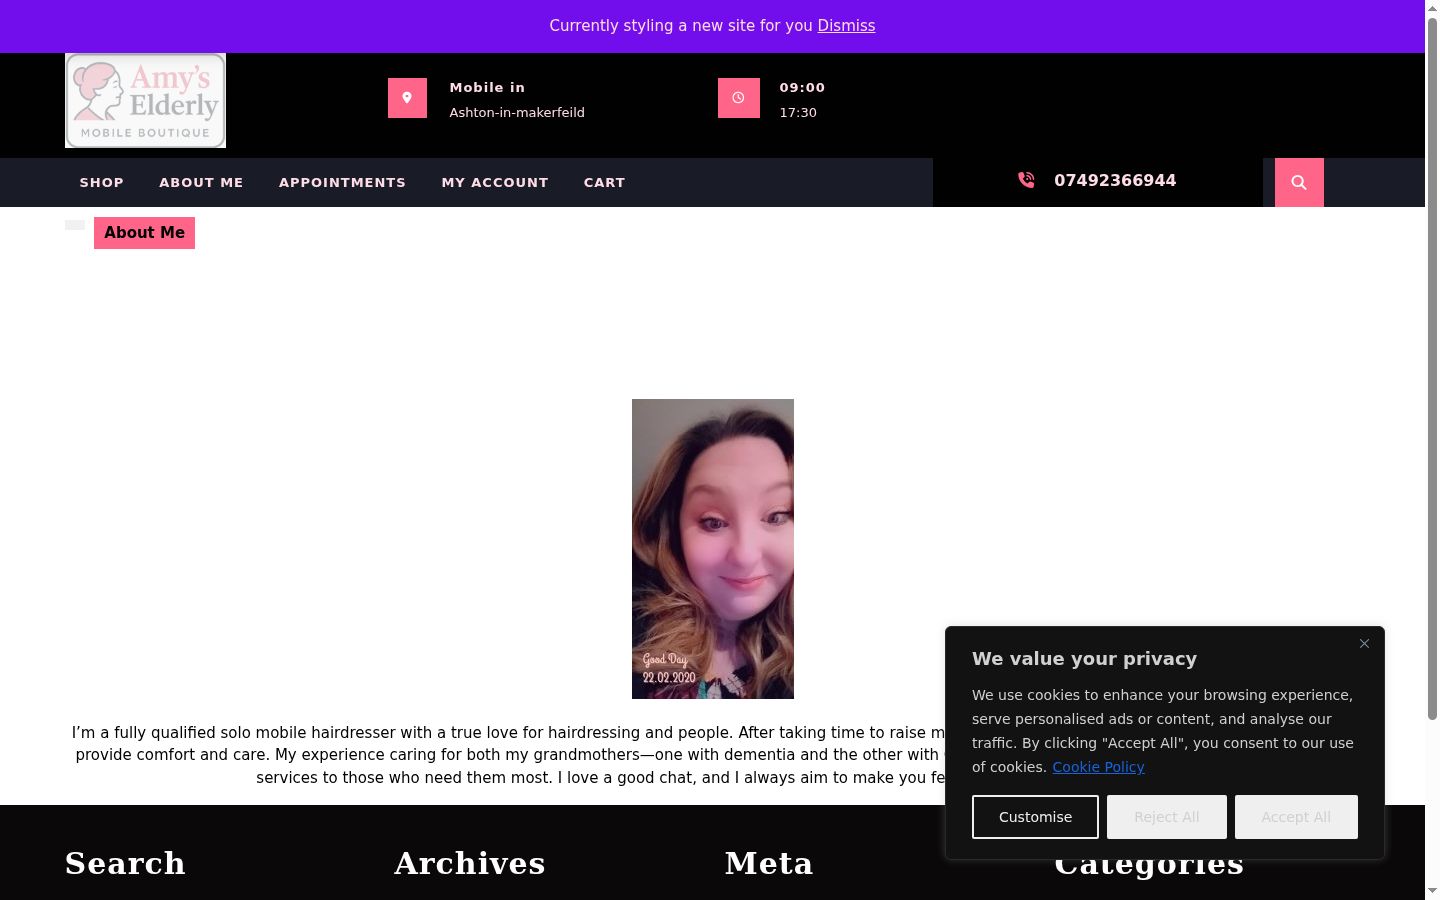The image size is (1440, 900).
Task: Click the footer 'Archives' heading
Action: point(470,863)
